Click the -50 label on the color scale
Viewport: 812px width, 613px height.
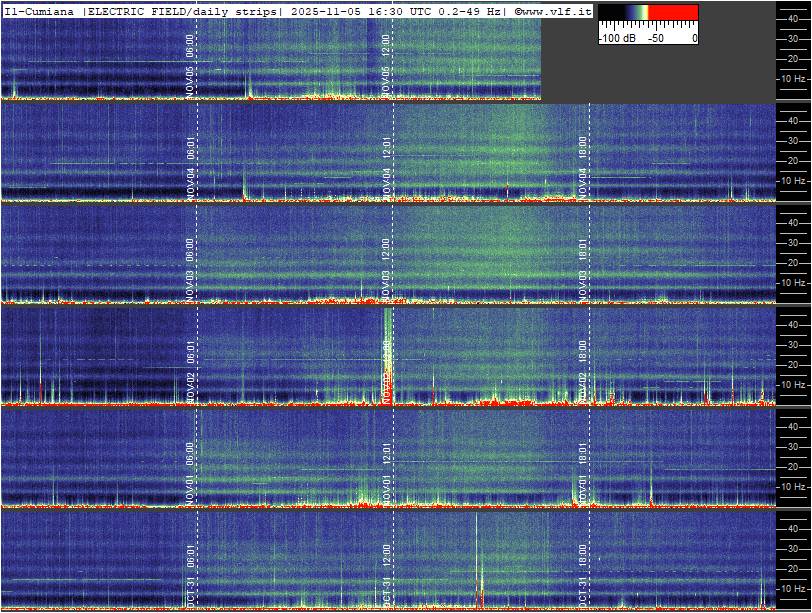656,38
